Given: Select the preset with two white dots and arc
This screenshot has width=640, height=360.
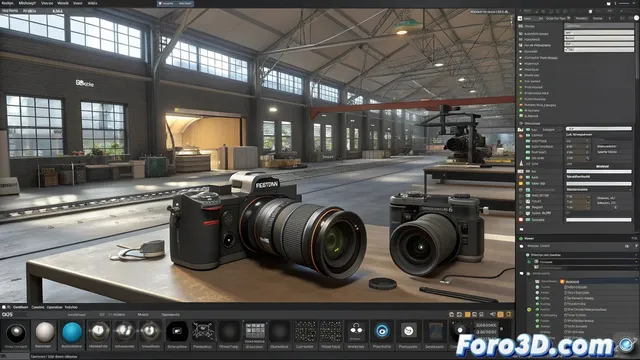Looking at the screenshot, I should pyautogui.click(x=356, y=331).
